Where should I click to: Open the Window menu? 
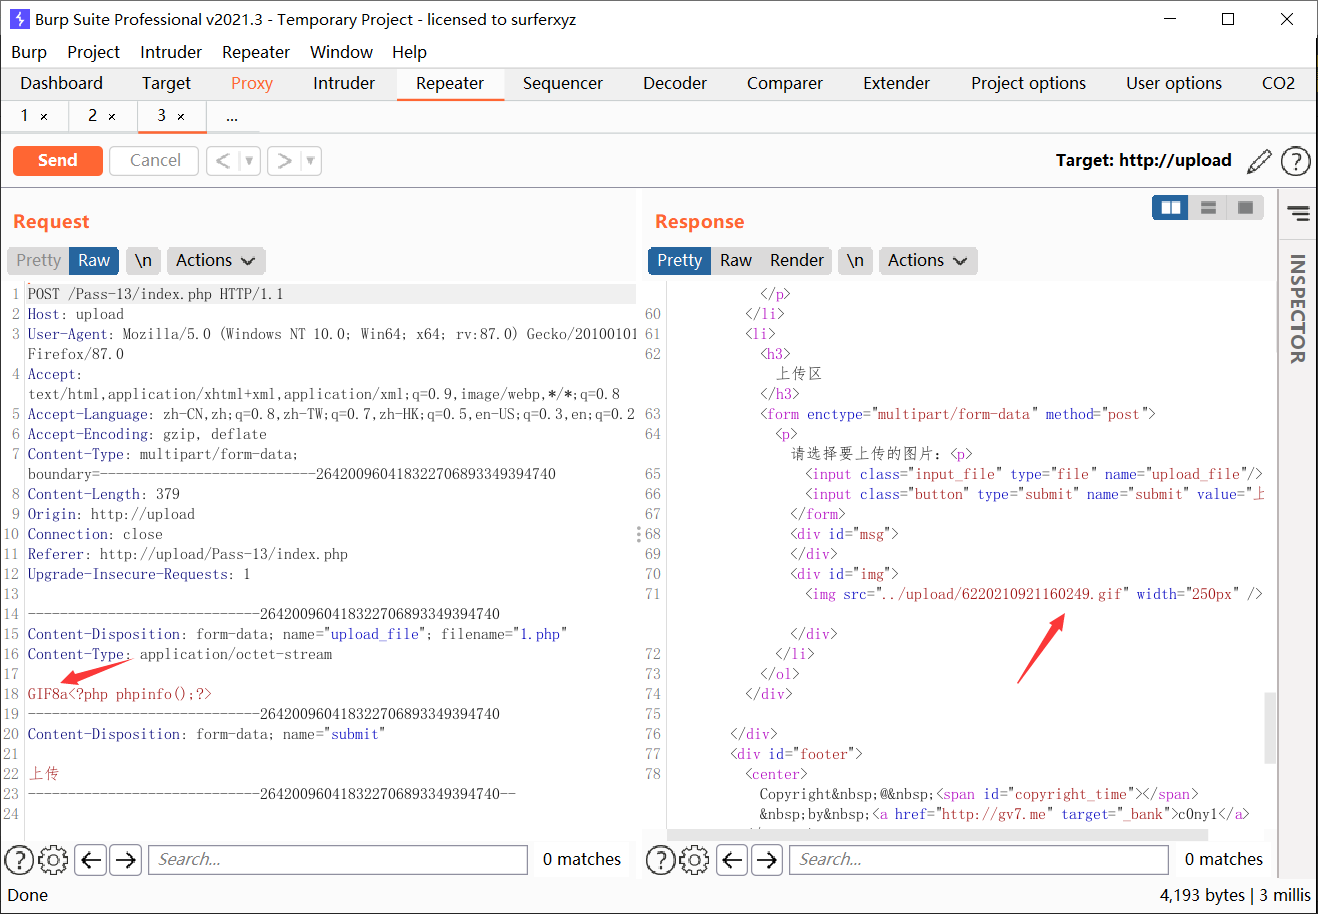coord(341,52)
